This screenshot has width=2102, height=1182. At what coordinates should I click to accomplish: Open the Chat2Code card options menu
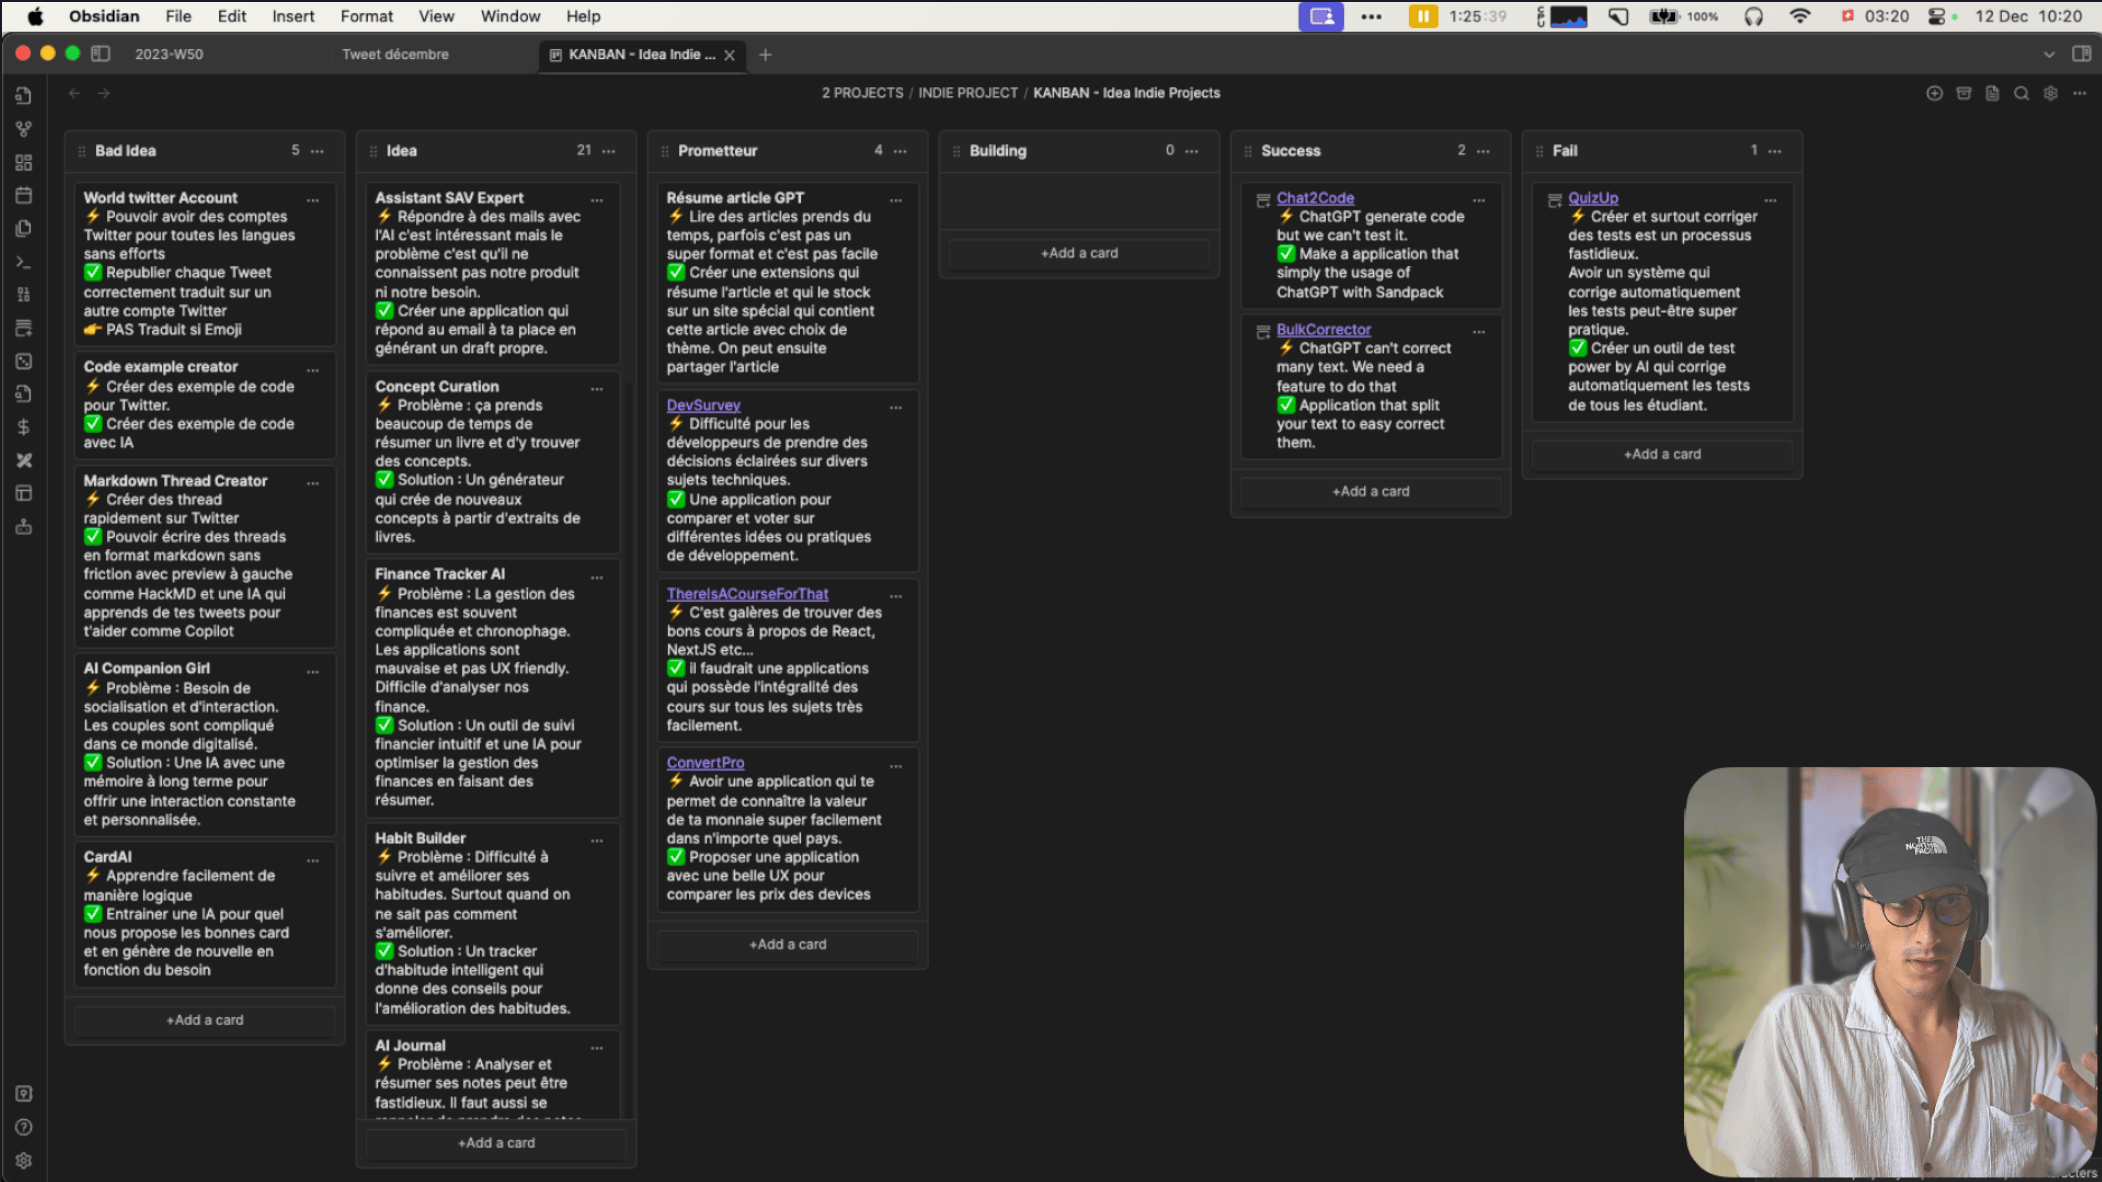pyautogui.click(x=1479, y=200)
